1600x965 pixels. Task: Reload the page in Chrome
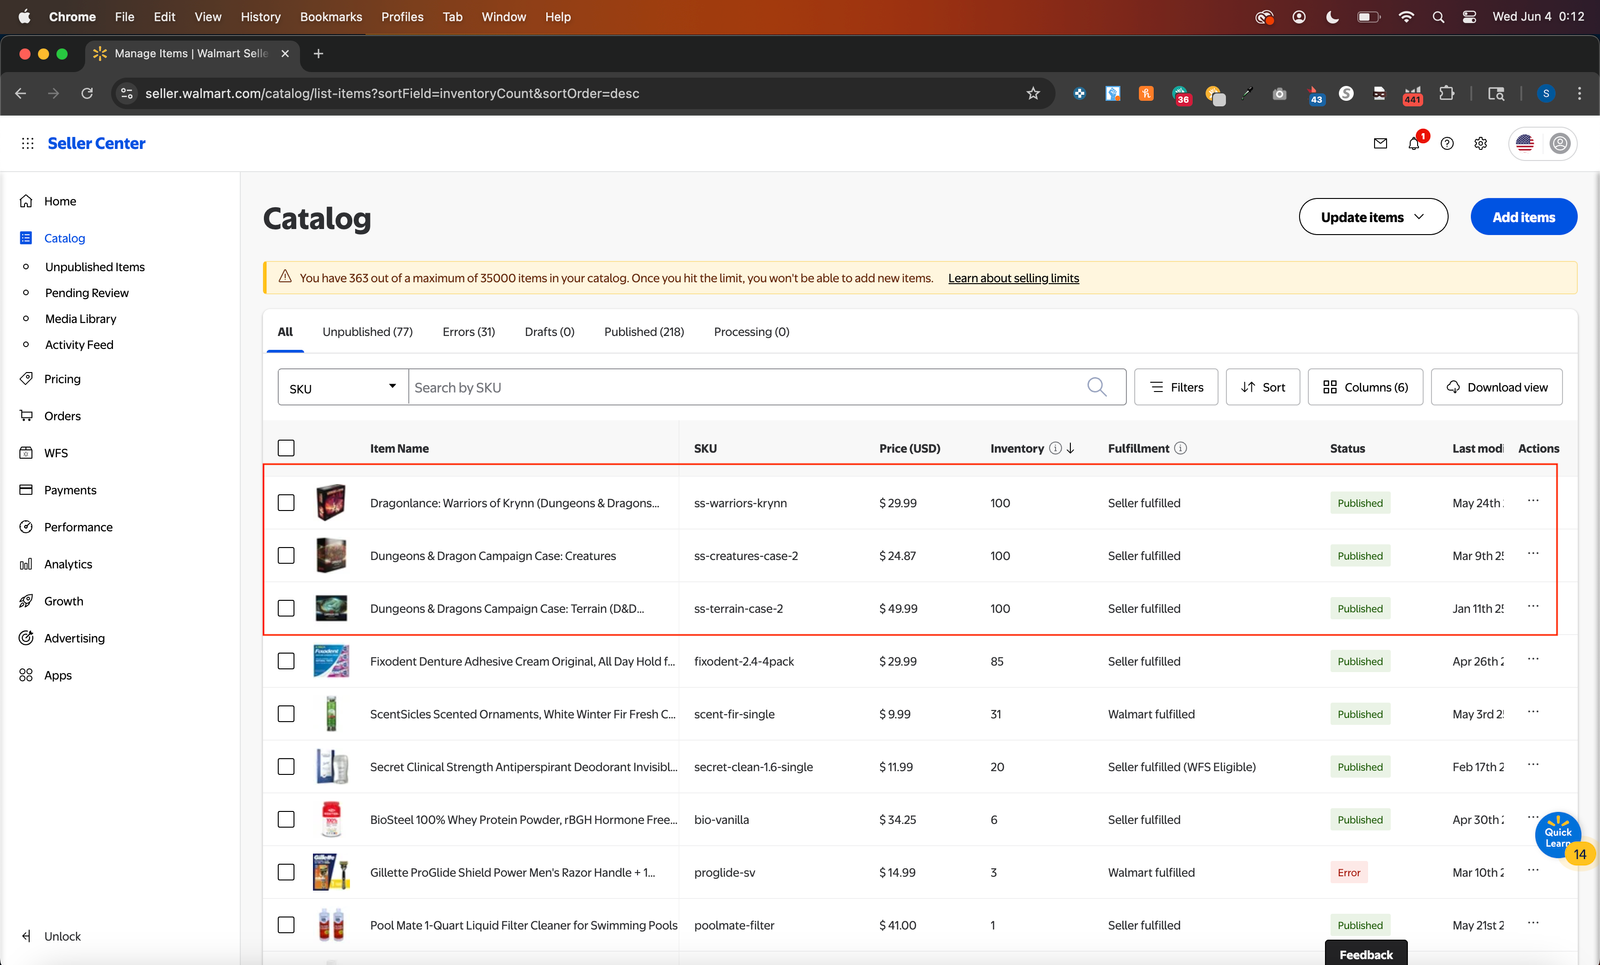[x=87, y=93]
